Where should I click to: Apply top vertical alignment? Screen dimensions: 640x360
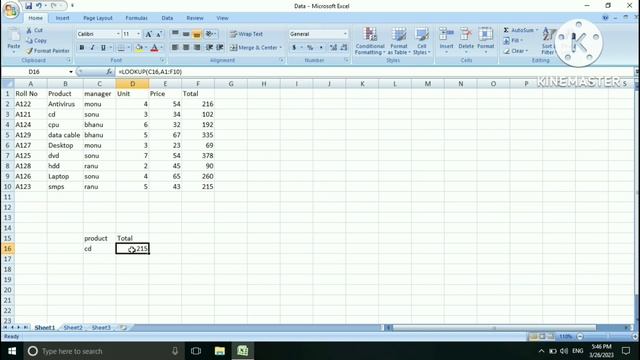point(175,34)
